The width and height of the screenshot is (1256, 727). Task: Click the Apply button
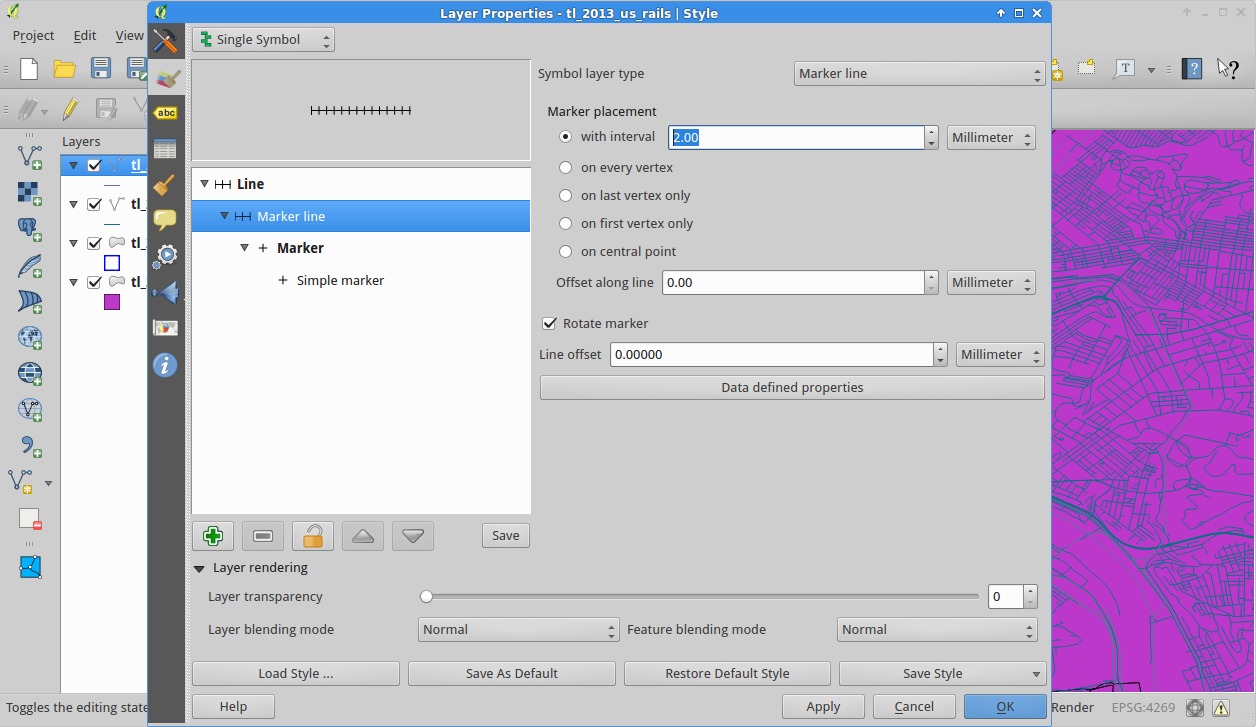pos(823,706)
